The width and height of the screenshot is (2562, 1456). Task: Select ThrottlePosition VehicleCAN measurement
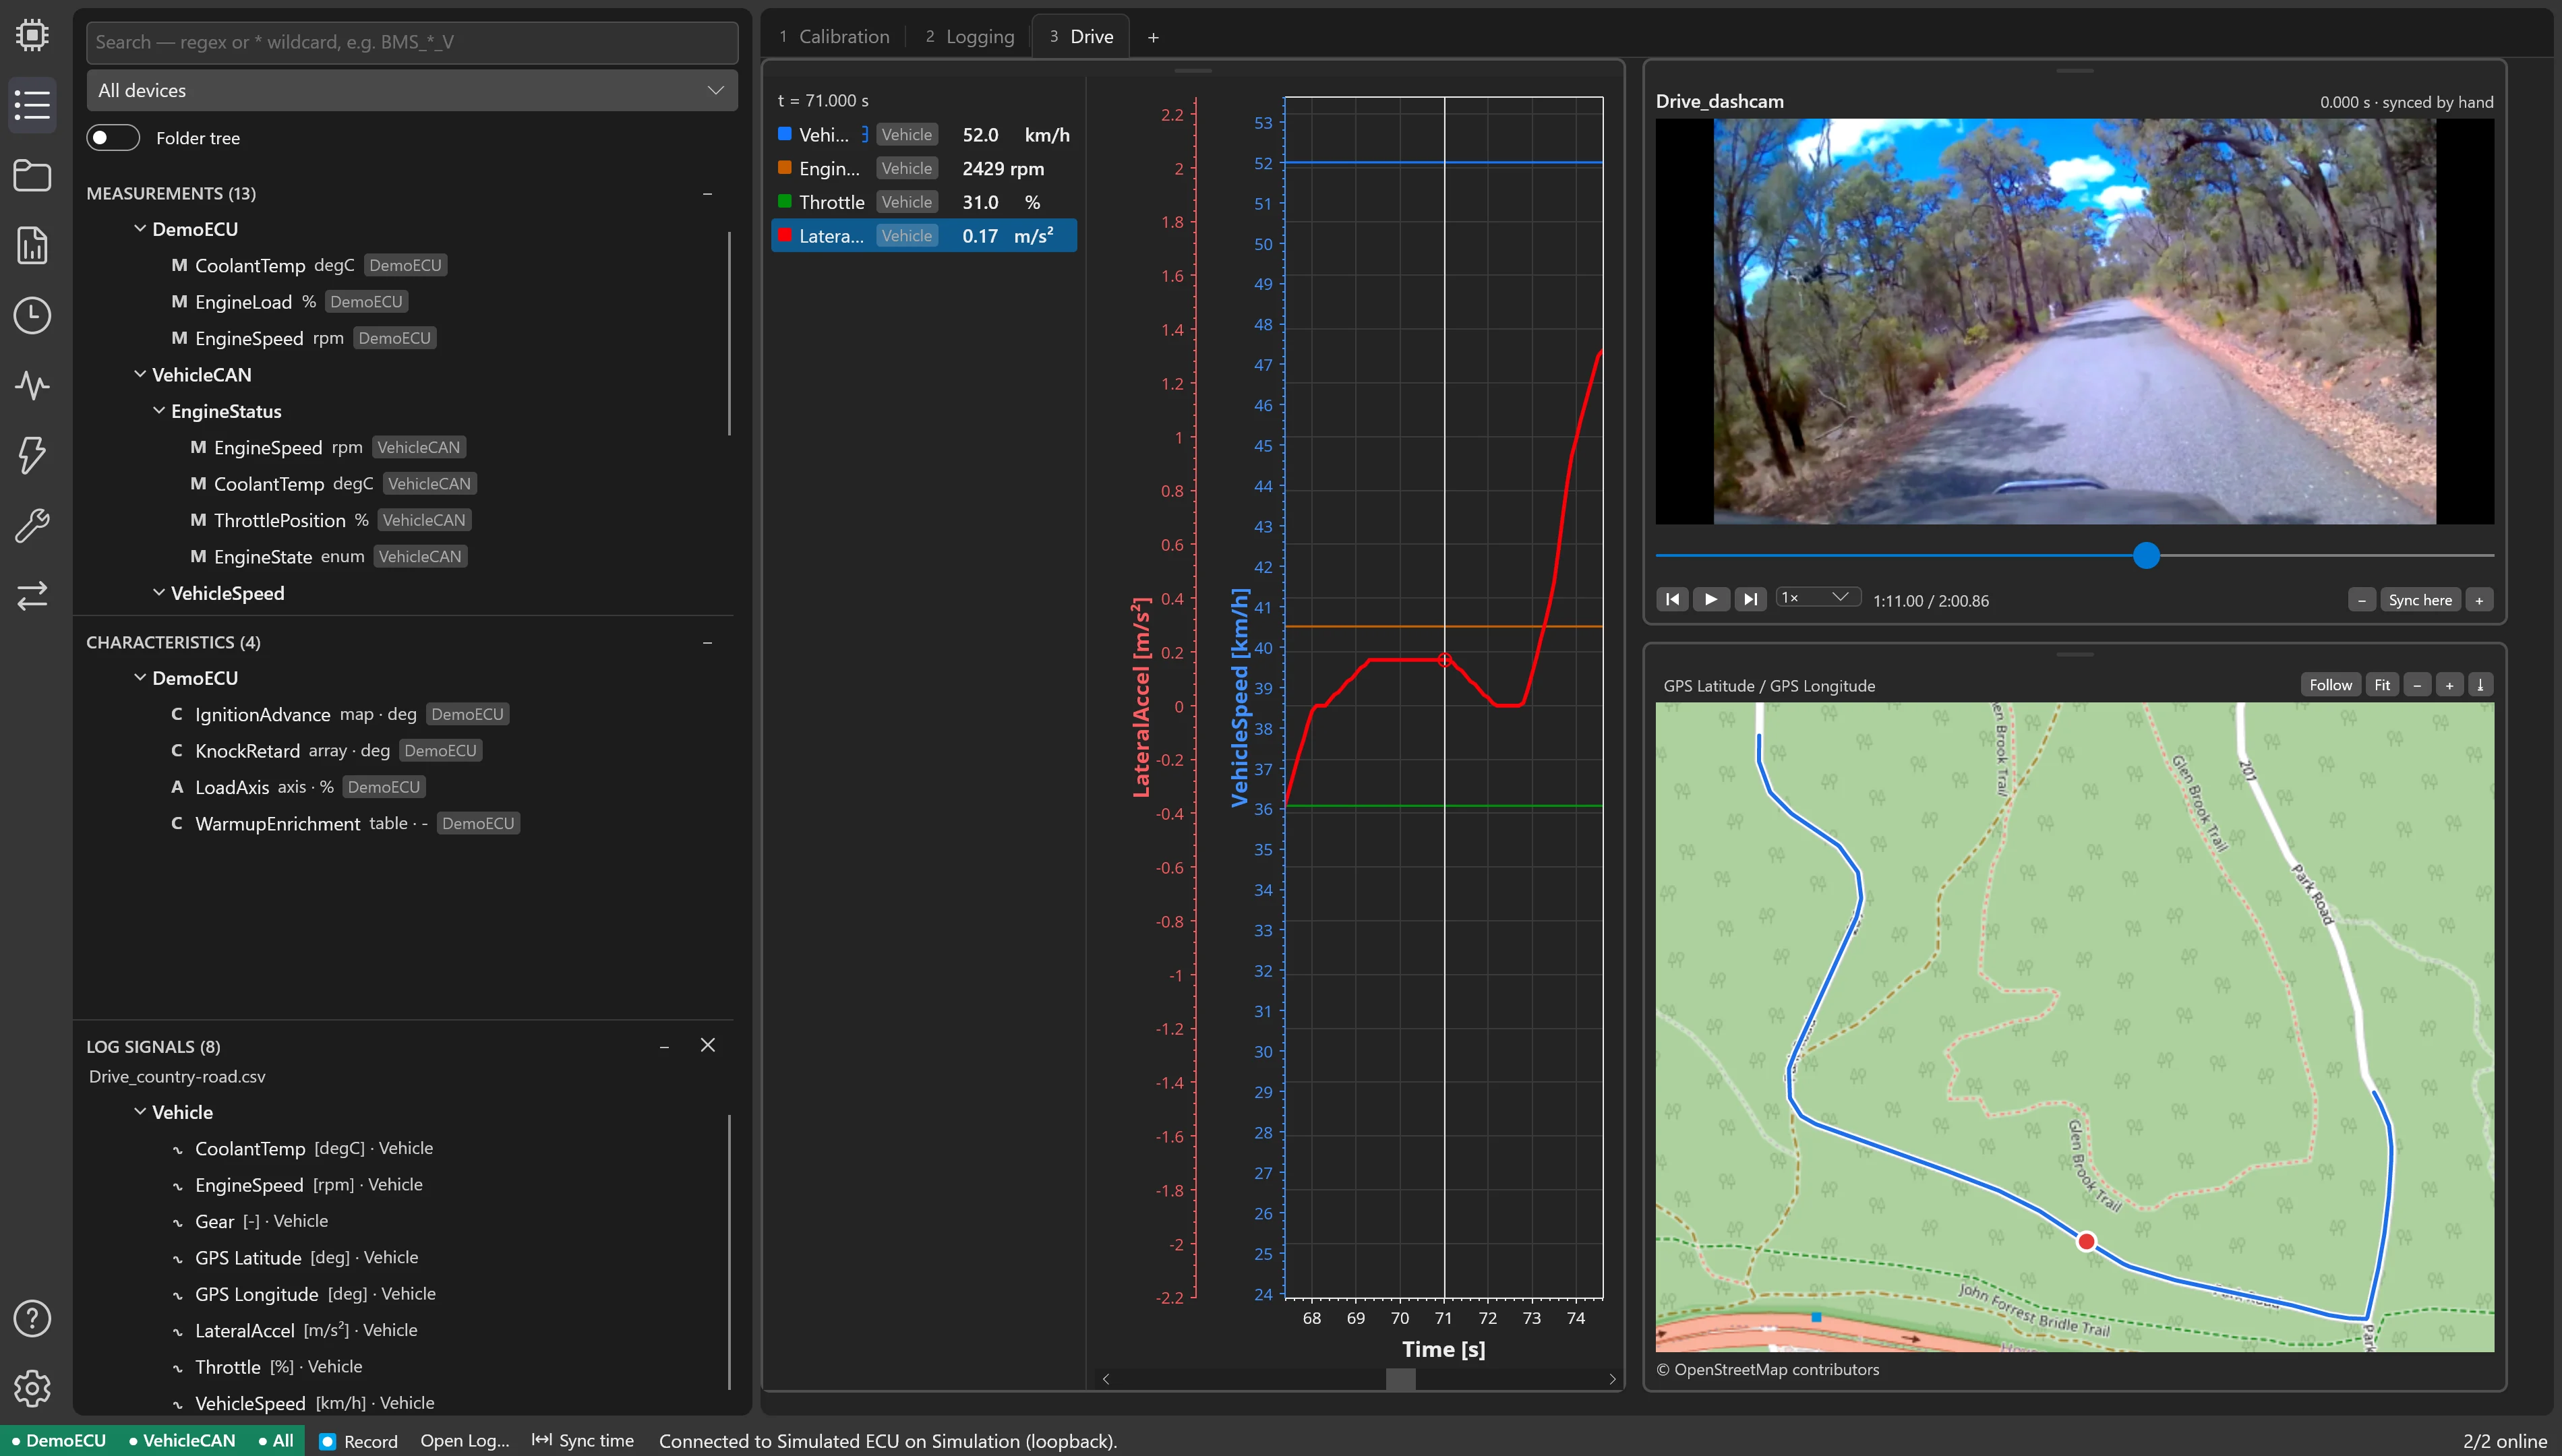(x=330, y=520)
